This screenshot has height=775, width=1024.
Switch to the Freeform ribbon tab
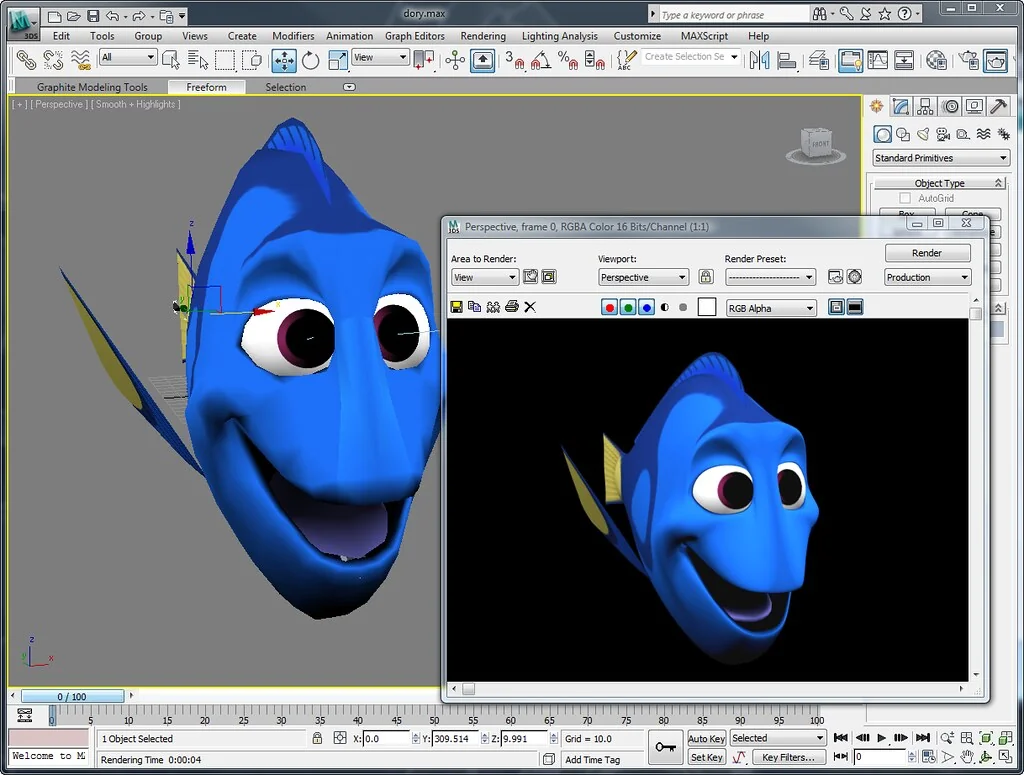(x=206, y=87)
